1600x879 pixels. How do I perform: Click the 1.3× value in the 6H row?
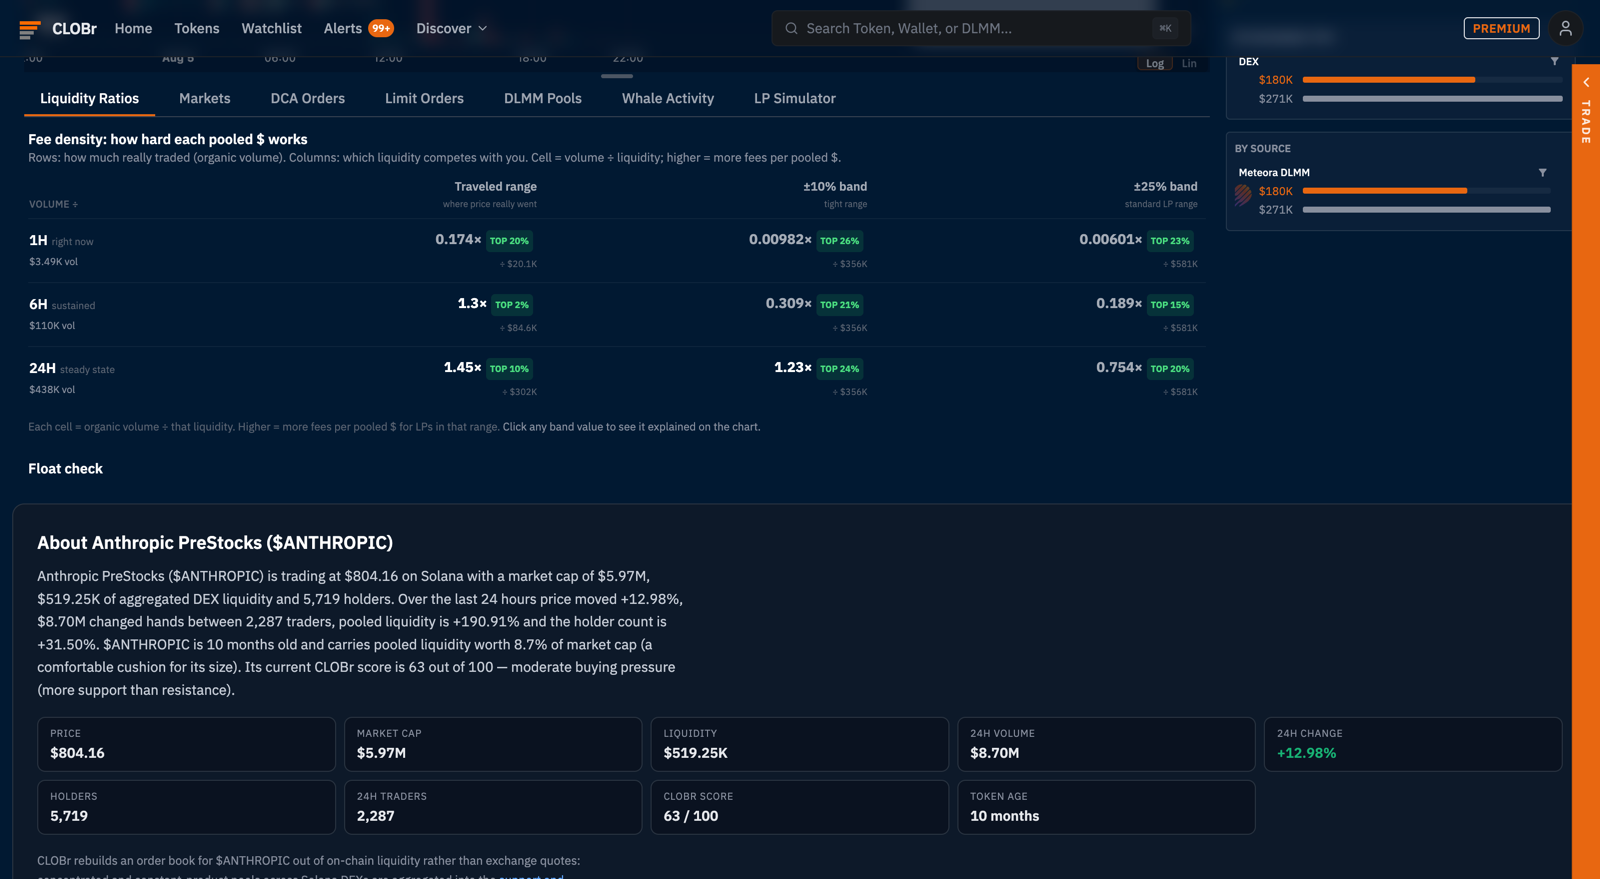(472, 304)
